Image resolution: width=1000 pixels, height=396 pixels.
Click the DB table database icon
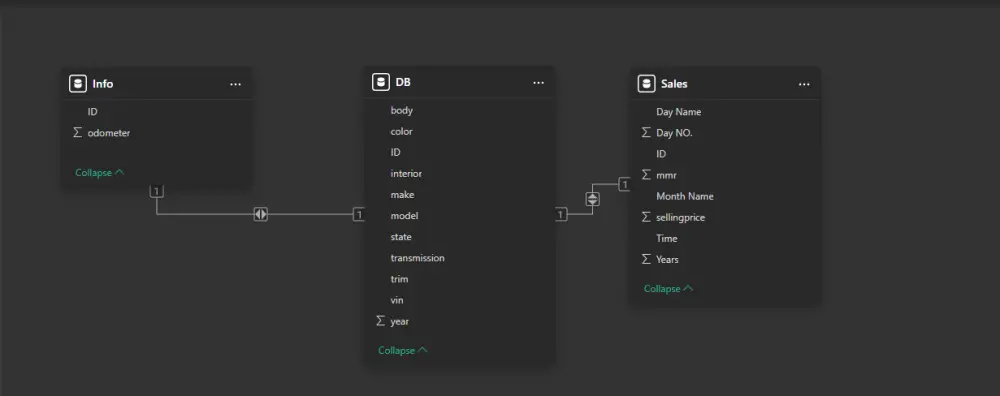tap(381, 82)
